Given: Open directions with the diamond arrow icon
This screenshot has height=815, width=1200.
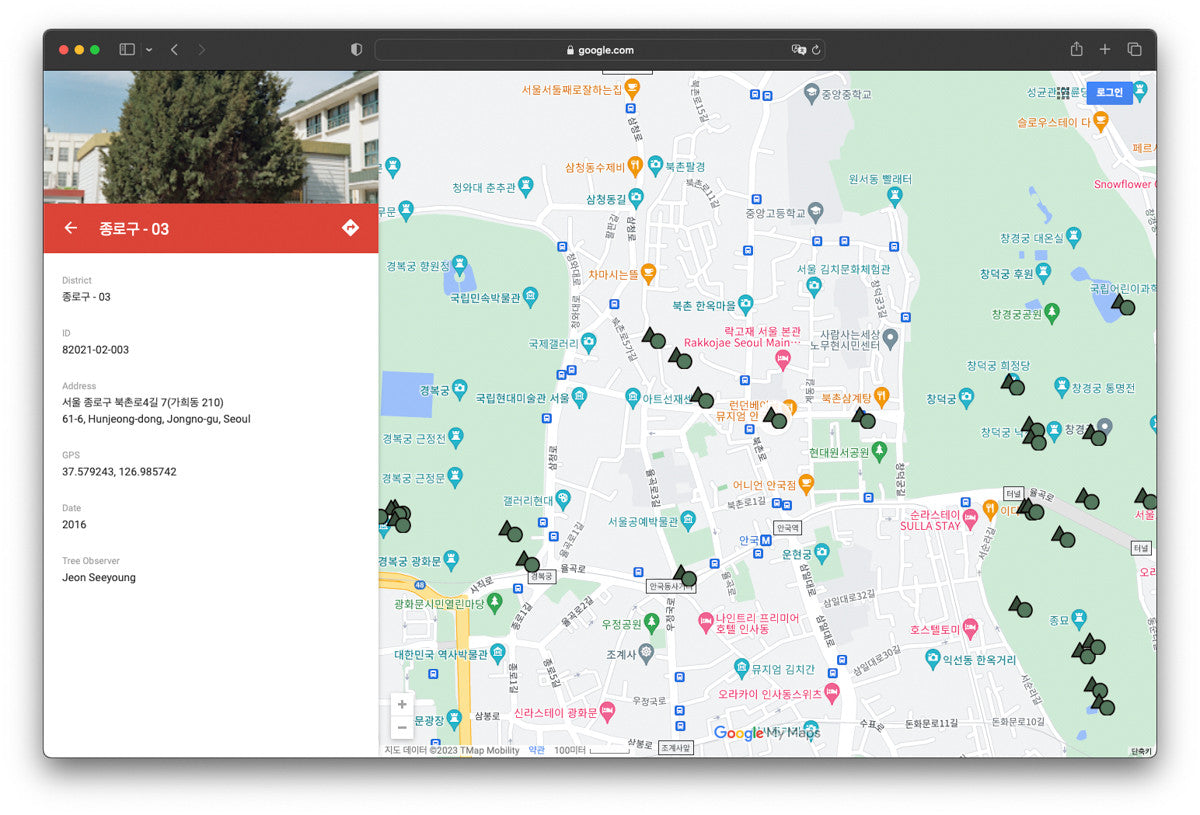Looking at the screenshot, I should [350, 228].
